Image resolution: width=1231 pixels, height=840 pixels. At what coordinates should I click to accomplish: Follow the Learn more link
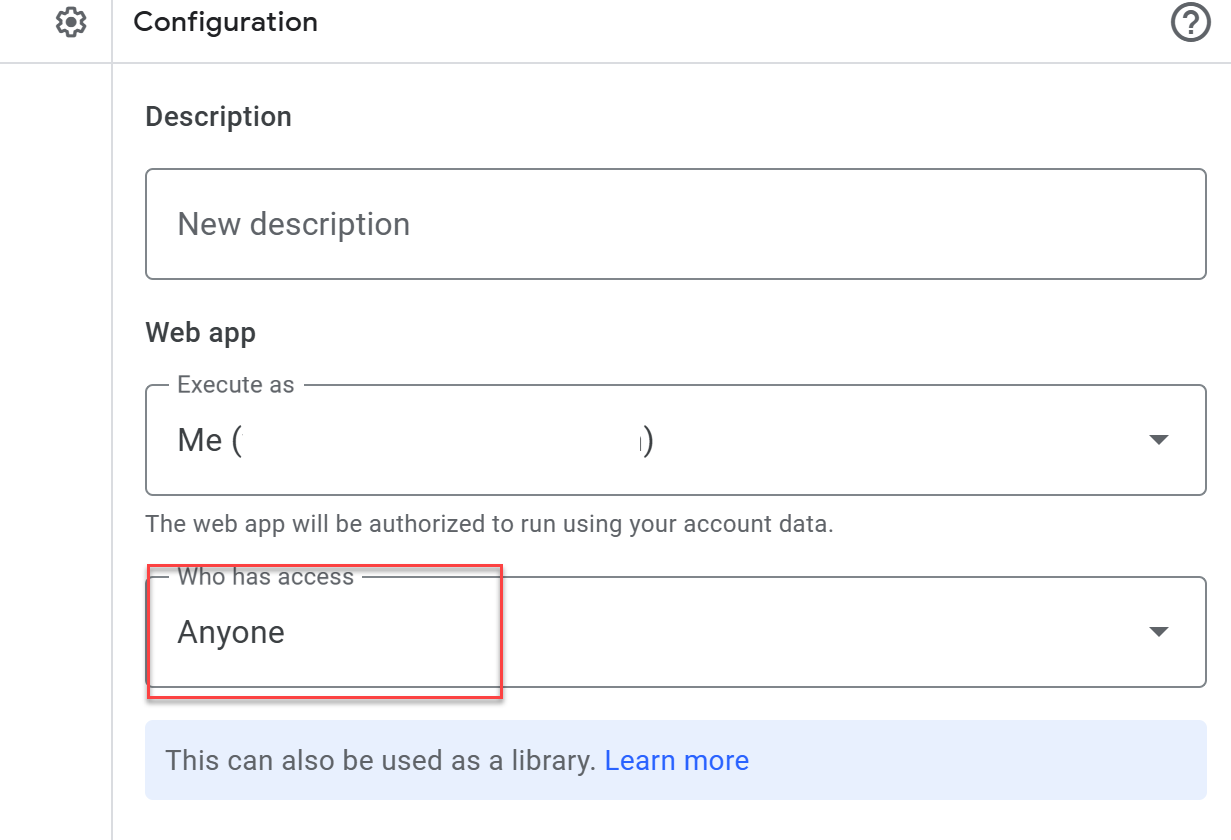point(677,761)
